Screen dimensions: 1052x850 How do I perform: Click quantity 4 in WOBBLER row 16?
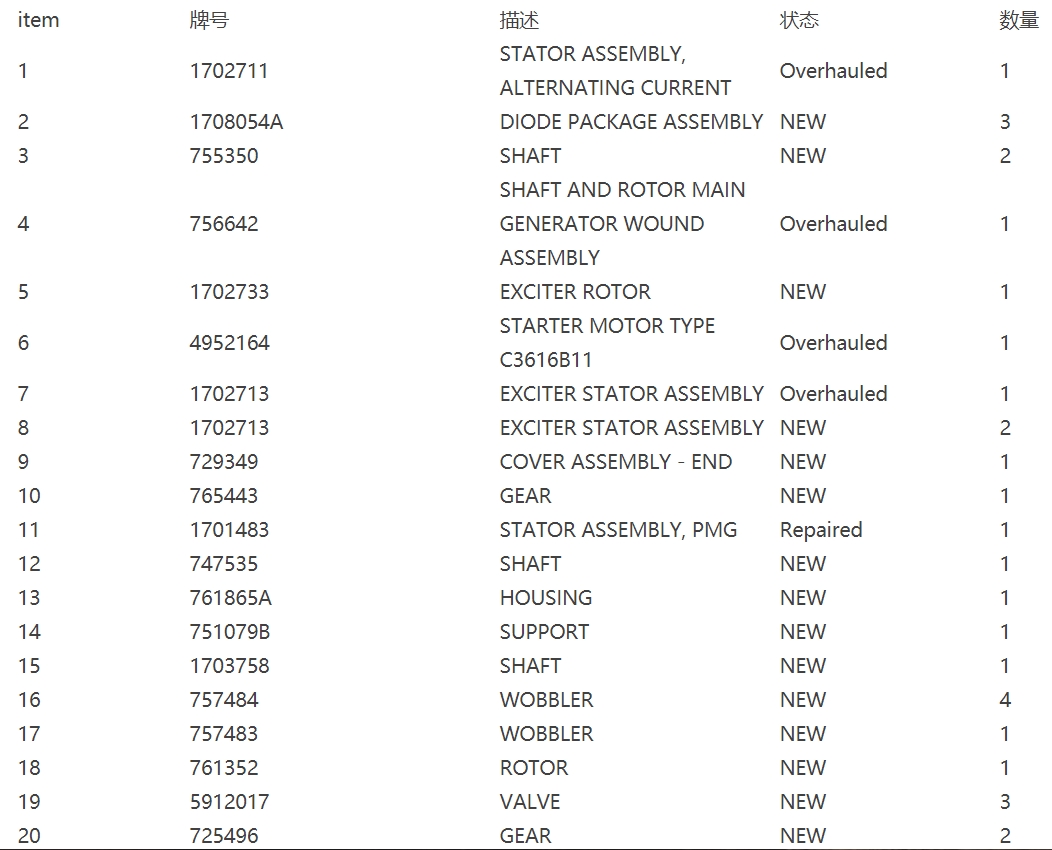(1004, 700)
